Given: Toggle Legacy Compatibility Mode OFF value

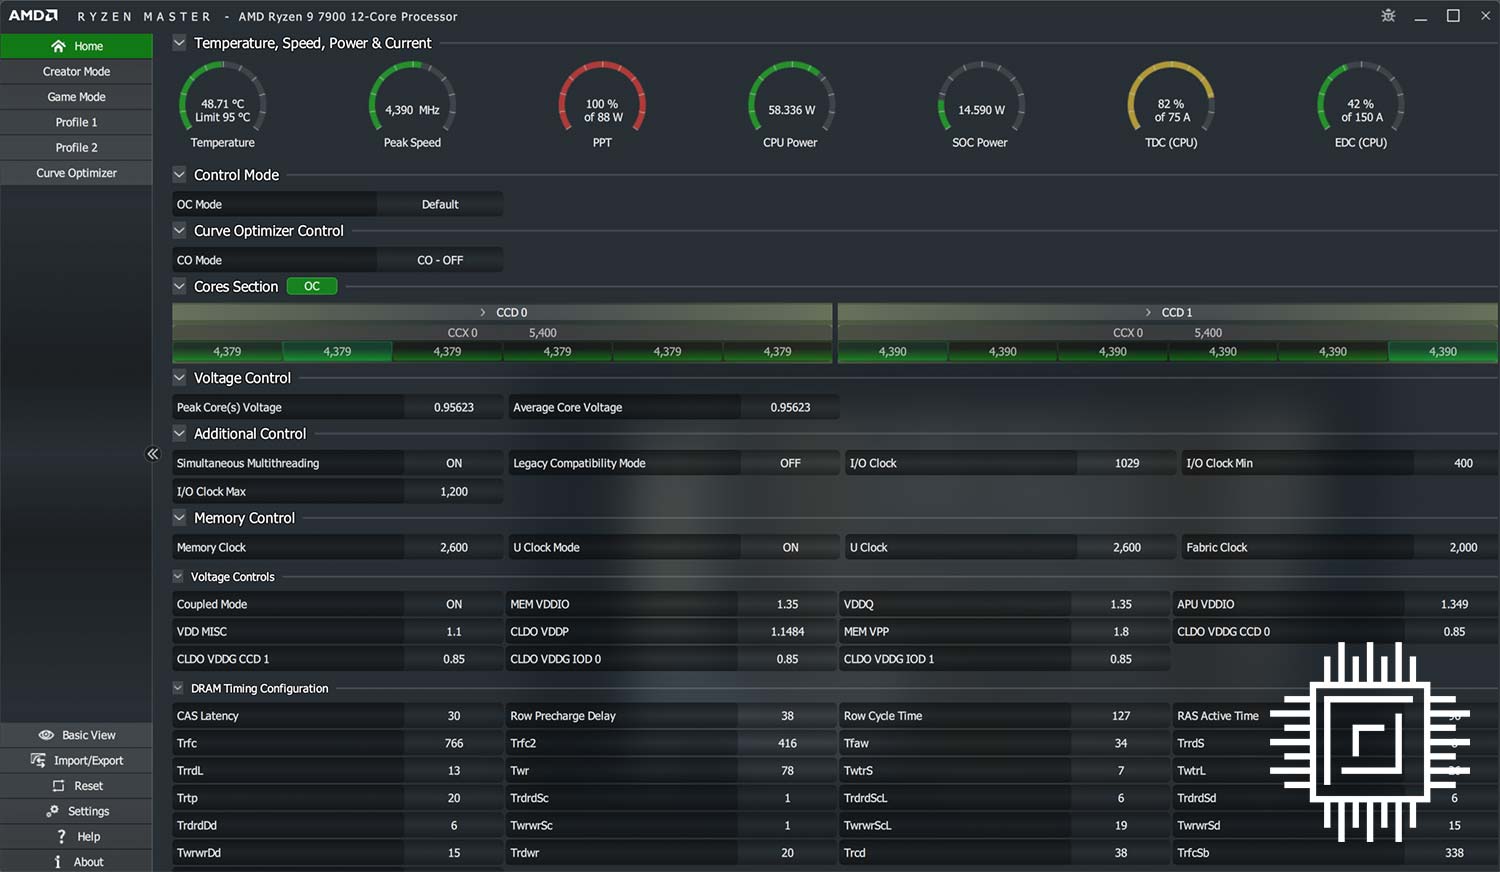Looking at the screenshot, I should click(790, 463).
